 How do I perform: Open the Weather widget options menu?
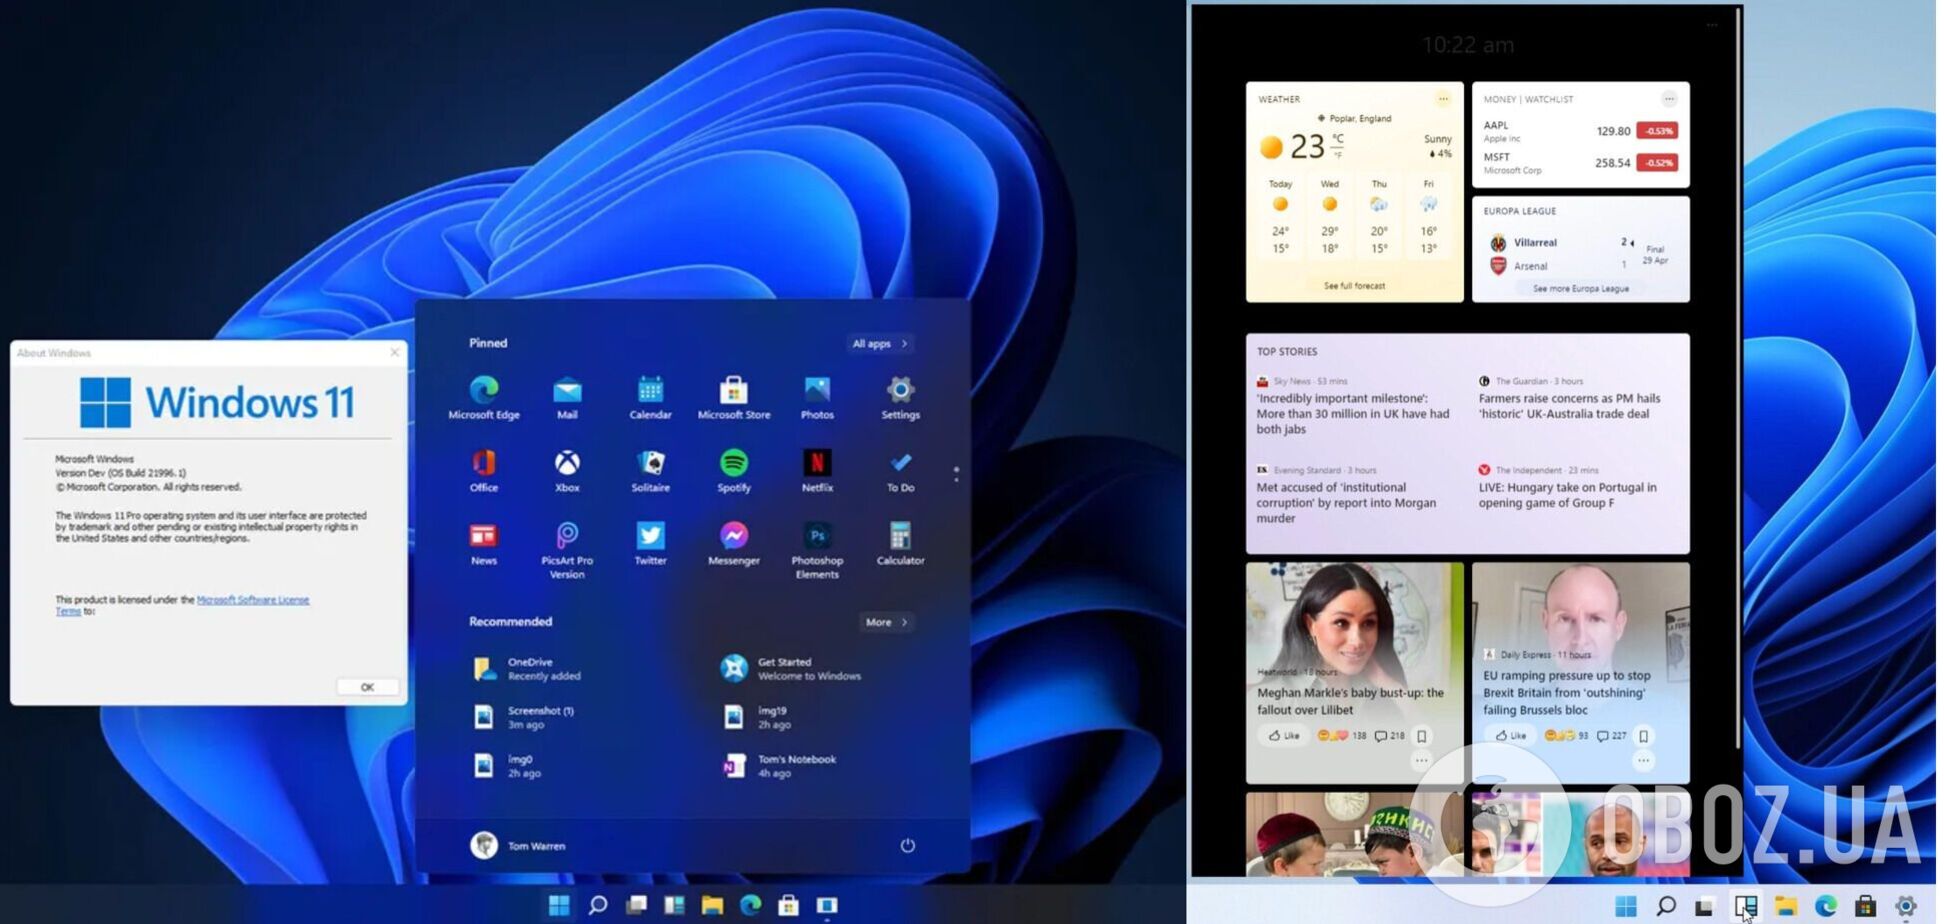[1443, 99]
